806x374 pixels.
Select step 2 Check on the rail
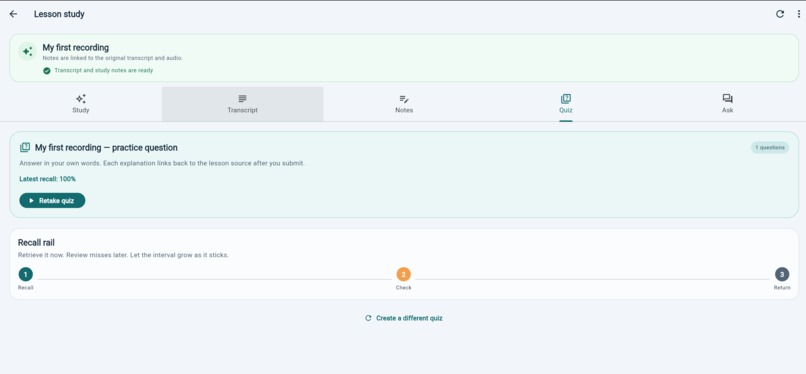(x=404, y=274)
